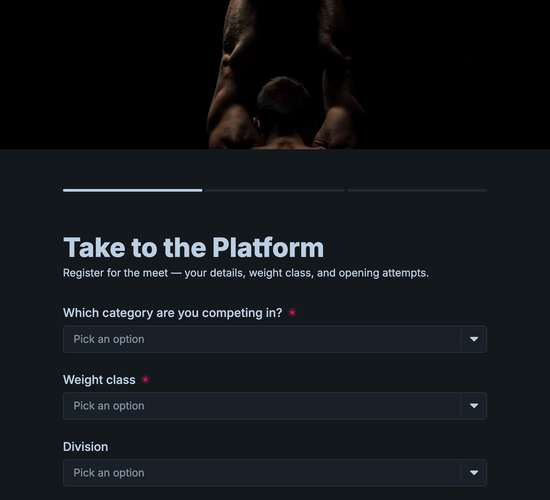Click the athlete's arm on the photo's left side
This screenshot has height=500, width=550.
click(232, 77)
